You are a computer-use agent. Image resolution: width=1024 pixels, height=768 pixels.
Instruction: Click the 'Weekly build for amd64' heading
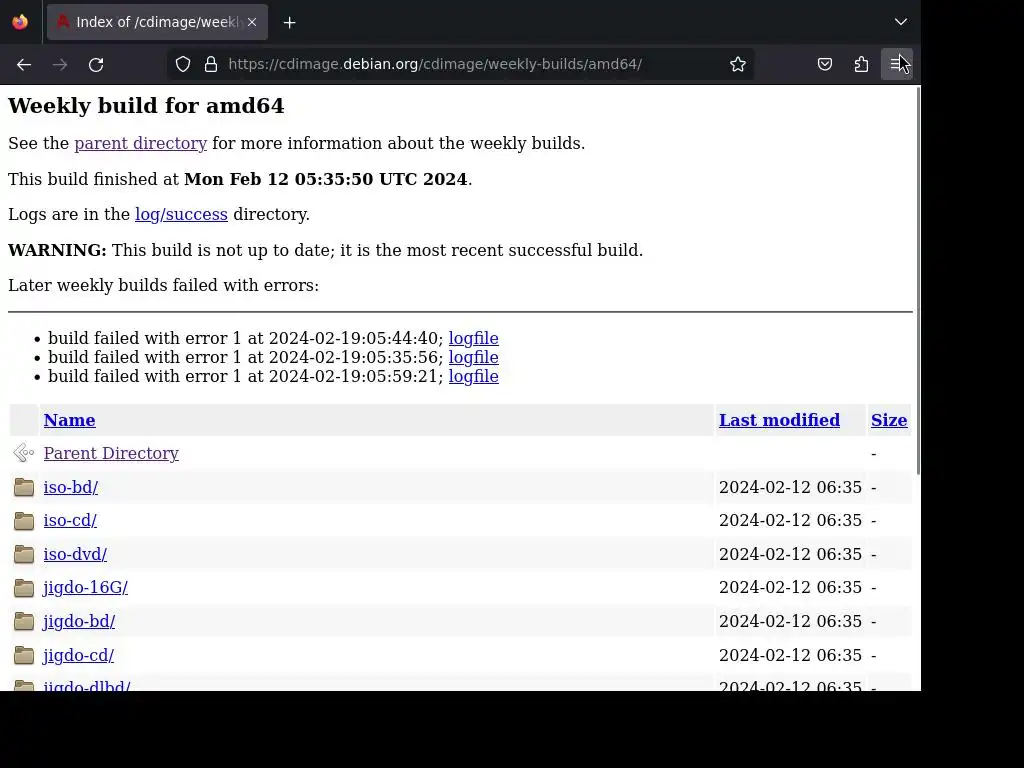[146, 106]
